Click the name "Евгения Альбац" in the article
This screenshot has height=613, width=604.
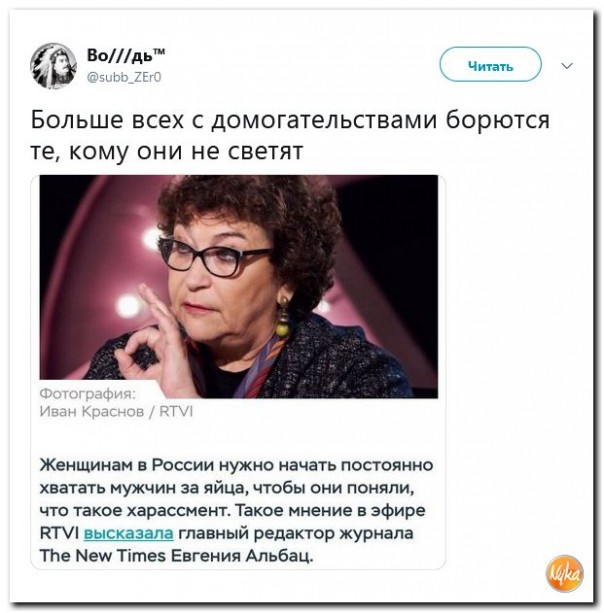point(242,556)
